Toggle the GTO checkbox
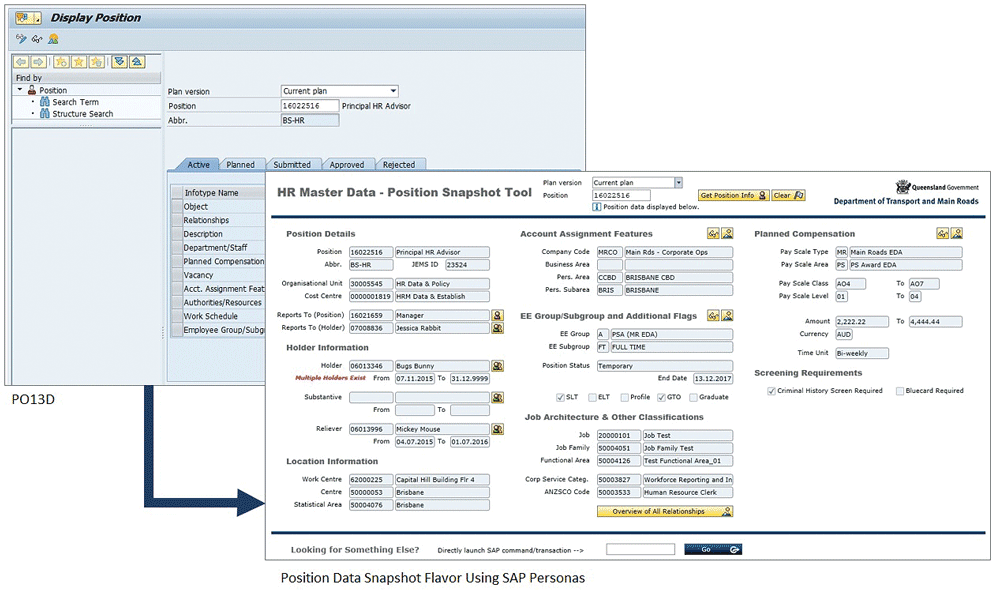 (661, 397)
